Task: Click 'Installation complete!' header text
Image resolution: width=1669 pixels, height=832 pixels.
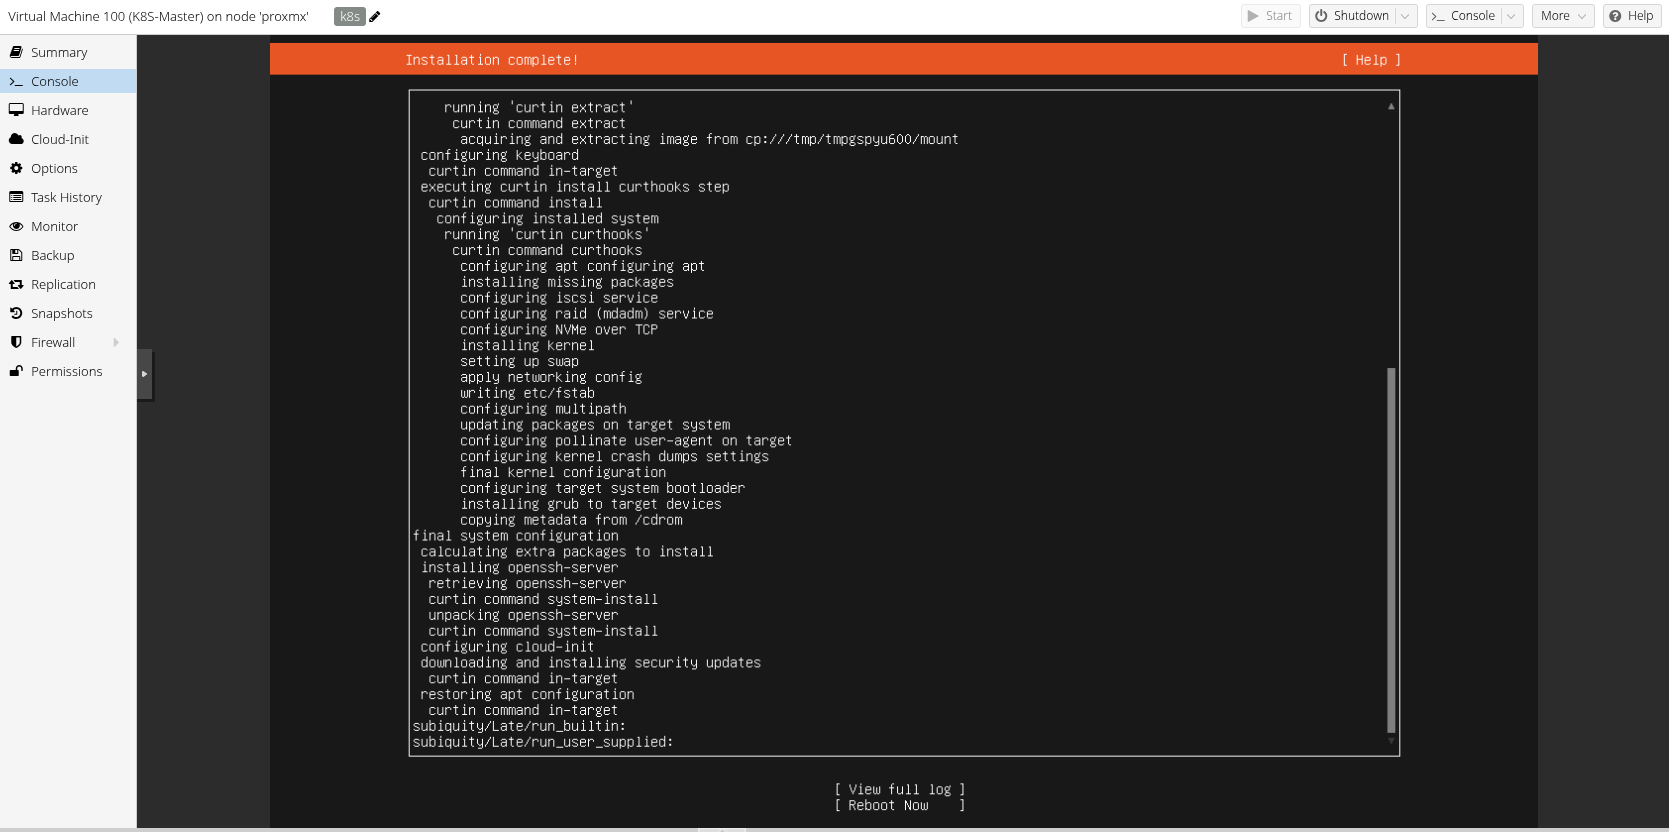Action: [x=491, y=60]
